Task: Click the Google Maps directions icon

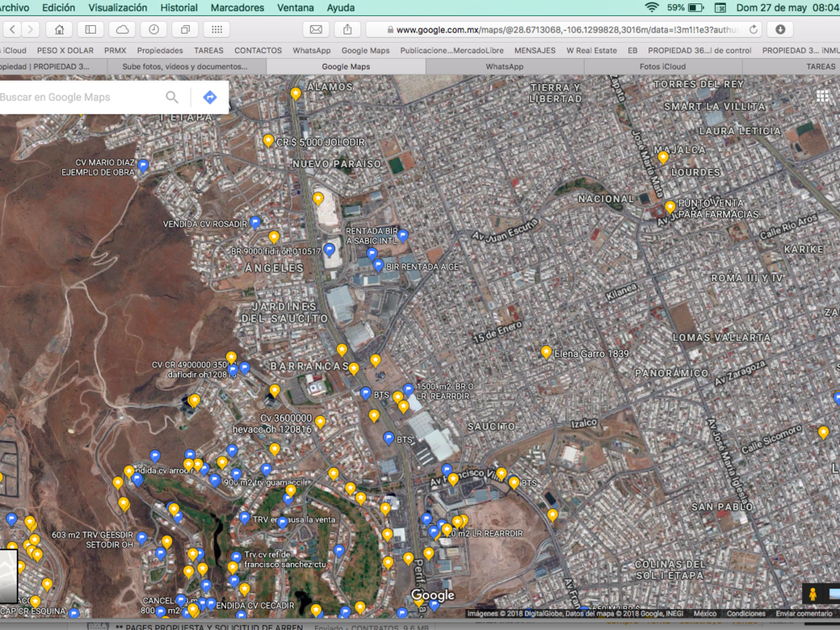Action: (x=209, y=97)
